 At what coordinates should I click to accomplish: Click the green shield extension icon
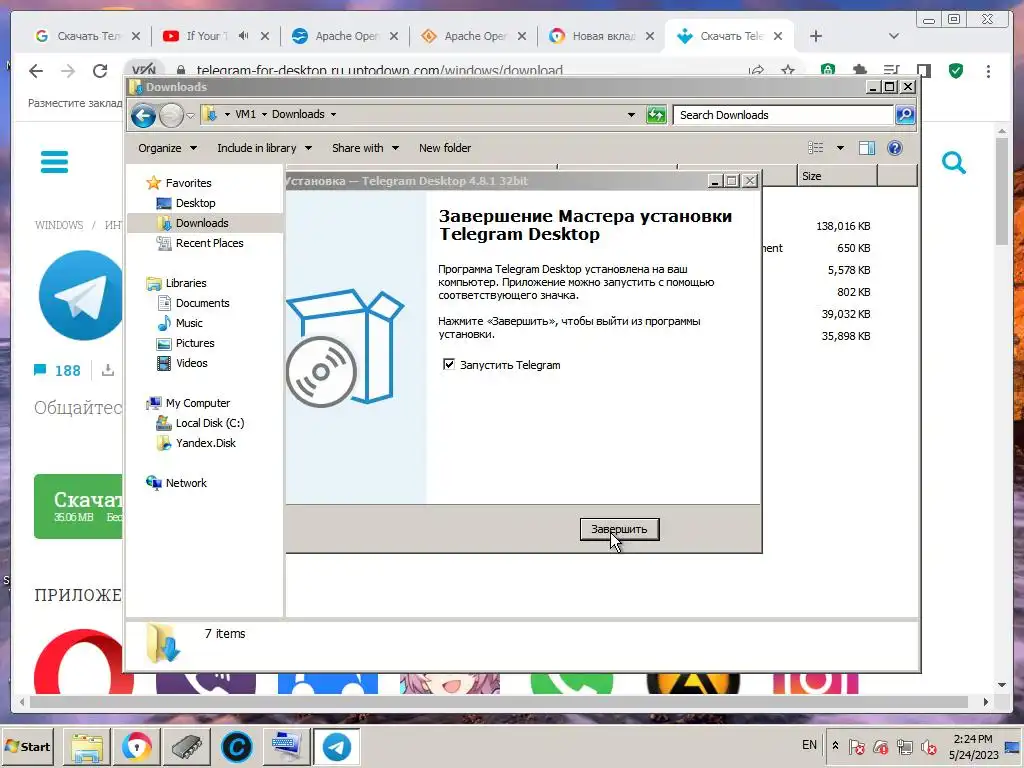[x=956, y=71]
